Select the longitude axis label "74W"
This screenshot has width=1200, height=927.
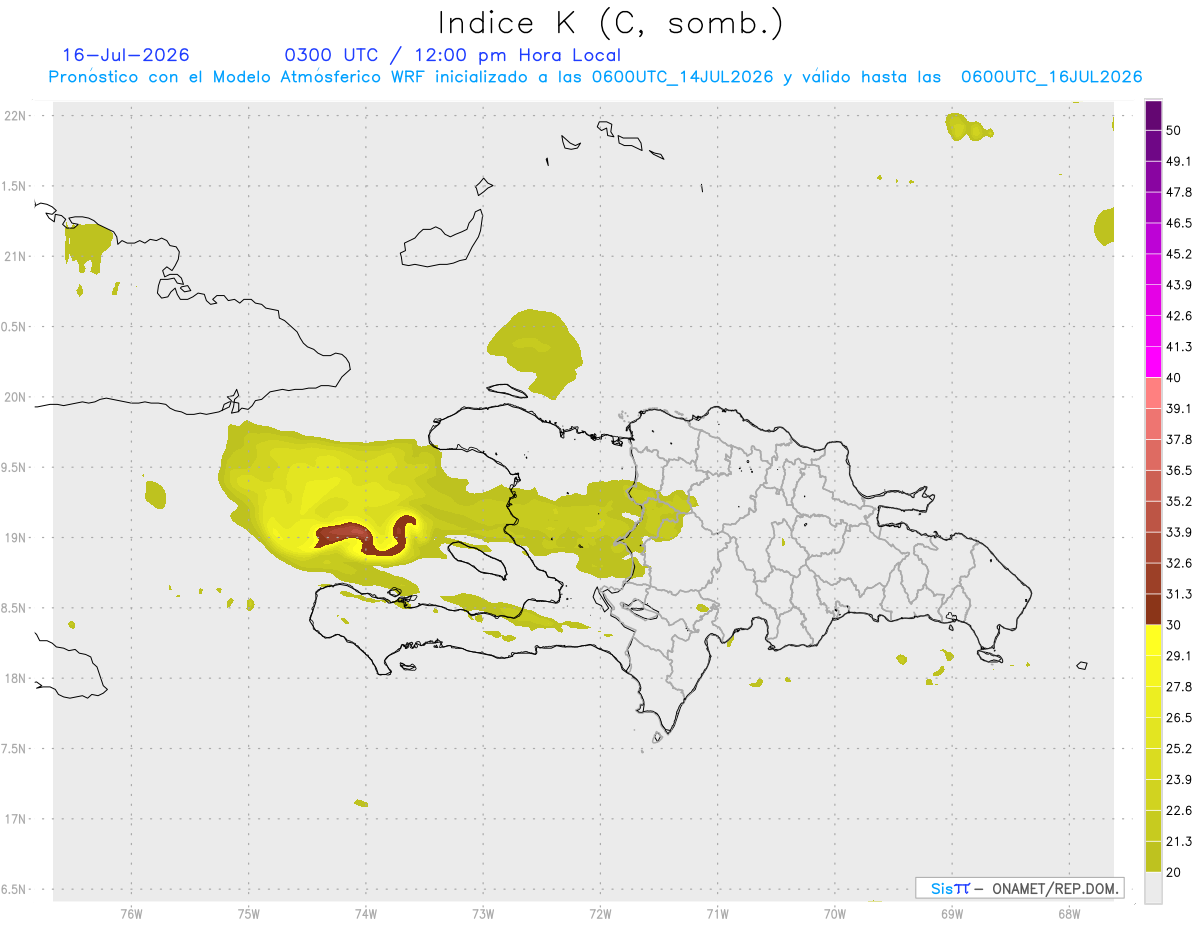coord(365,914)
